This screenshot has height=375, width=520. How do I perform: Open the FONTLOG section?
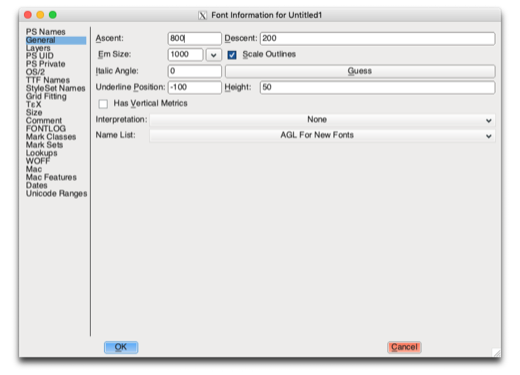46,129
